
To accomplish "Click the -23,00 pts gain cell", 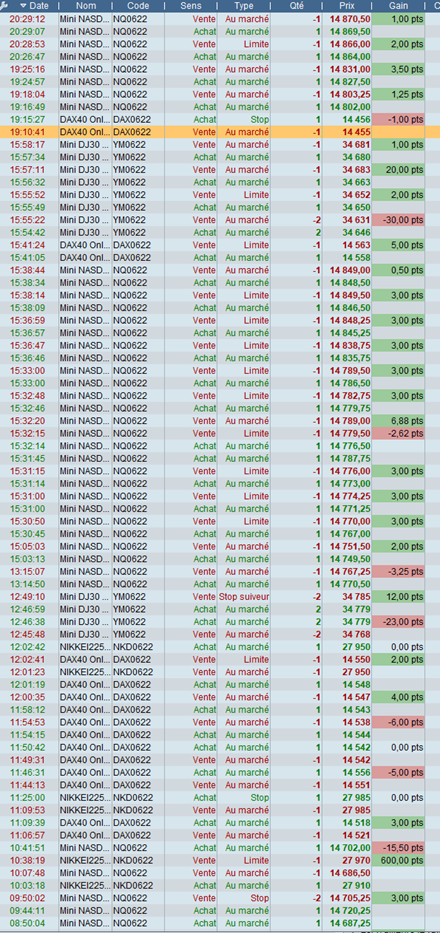I will click(398, 622).
